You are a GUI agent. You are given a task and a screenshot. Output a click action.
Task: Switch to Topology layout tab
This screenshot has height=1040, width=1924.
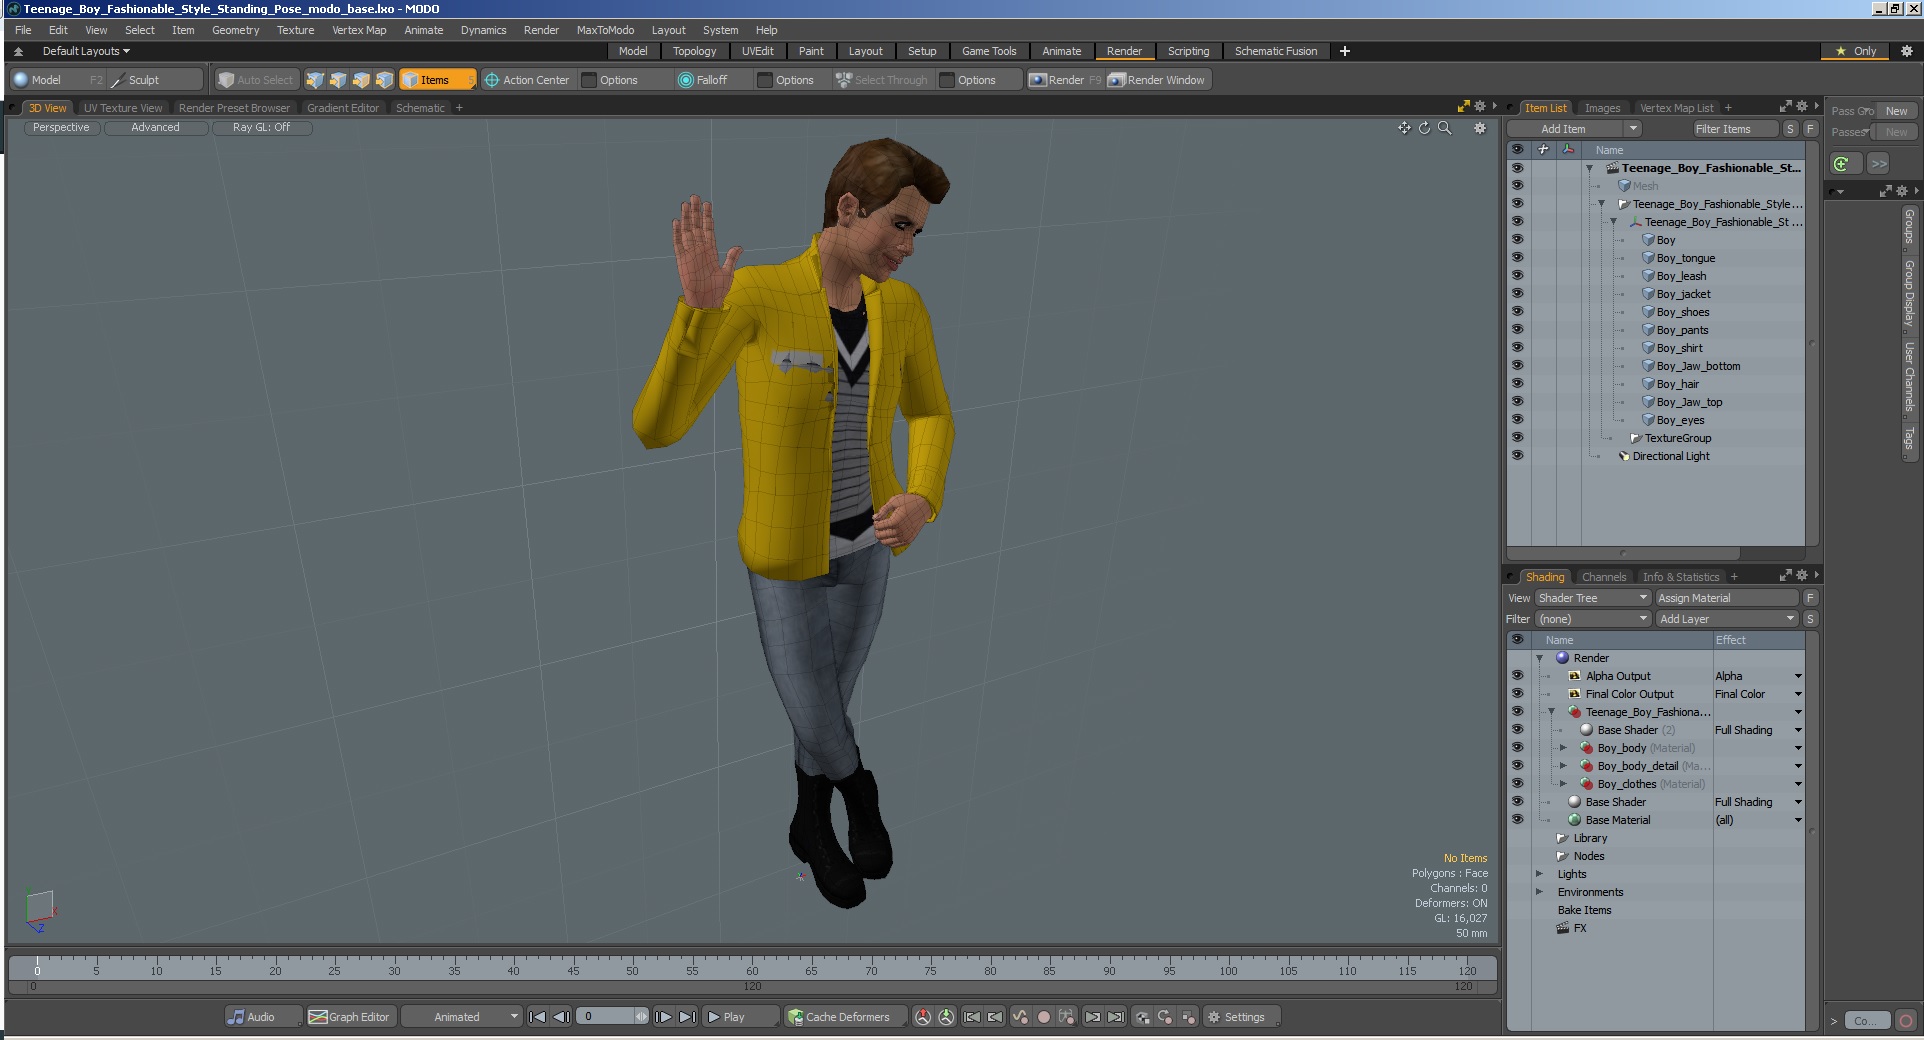coord(694,51)
